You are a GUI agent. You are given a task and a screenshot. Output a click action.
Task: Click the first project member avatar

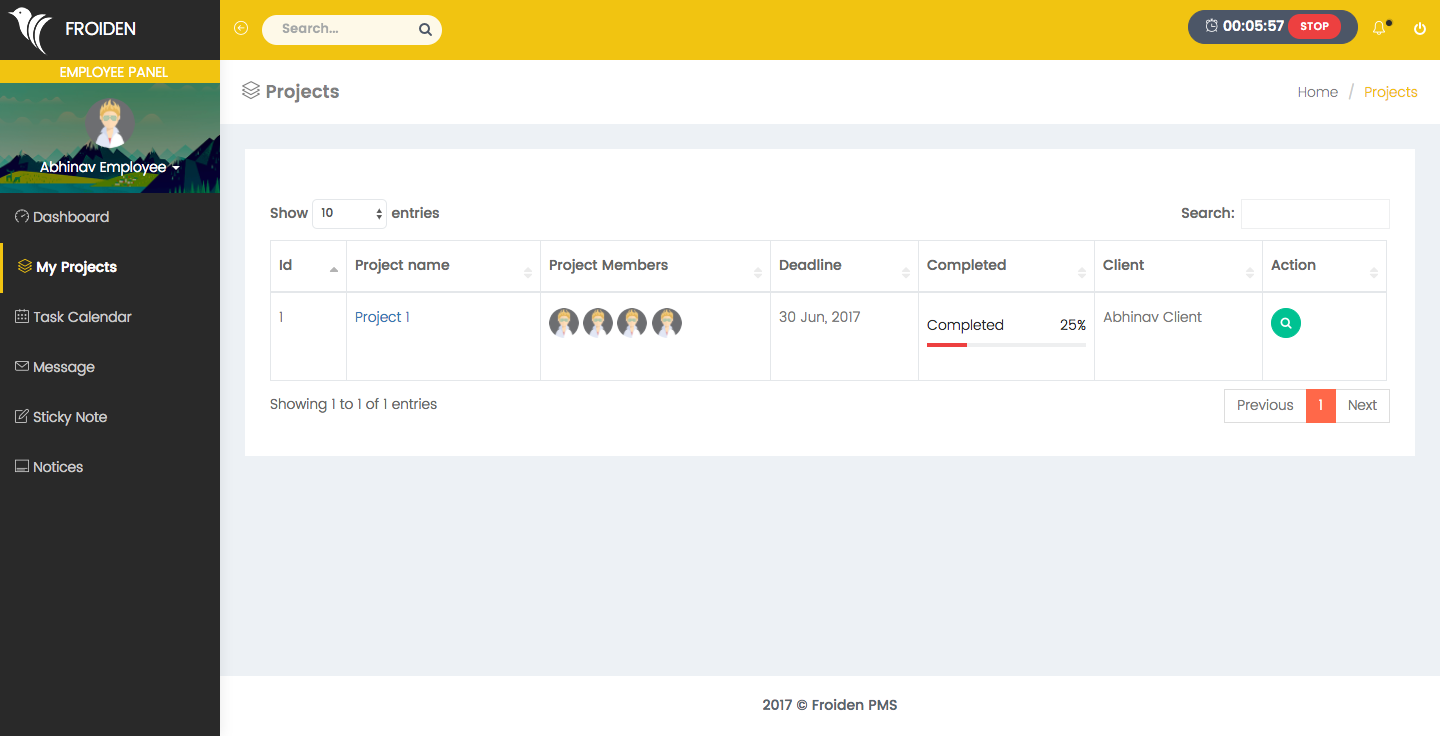(564, 322)
